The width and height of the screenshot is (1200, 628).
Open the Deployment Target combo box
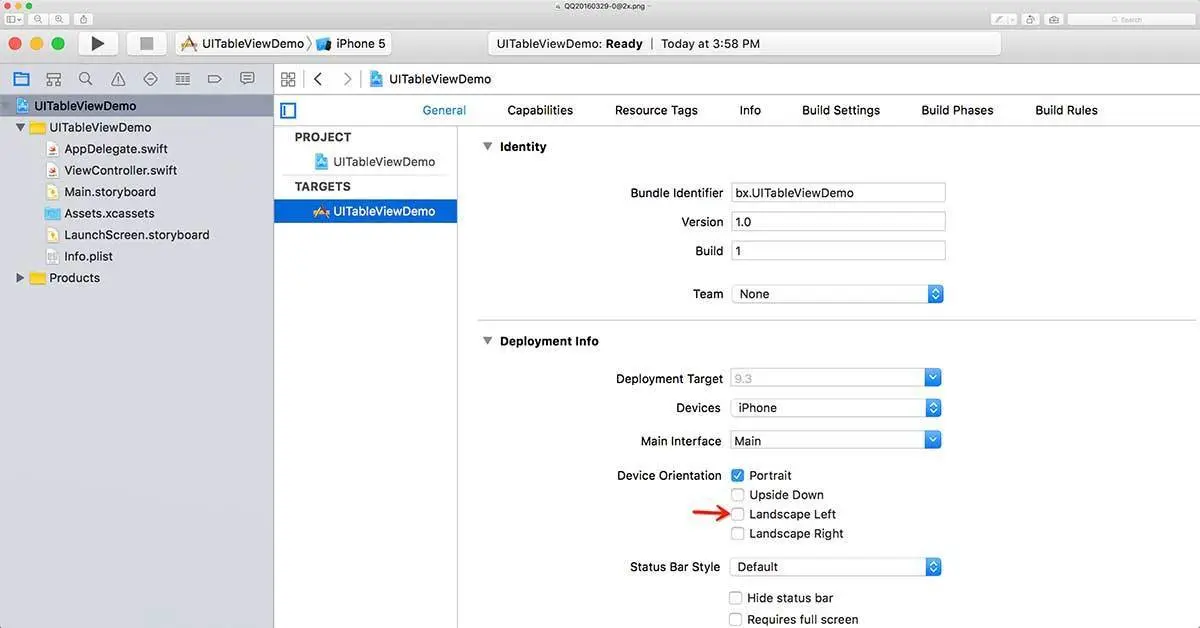tap(837, 378)
